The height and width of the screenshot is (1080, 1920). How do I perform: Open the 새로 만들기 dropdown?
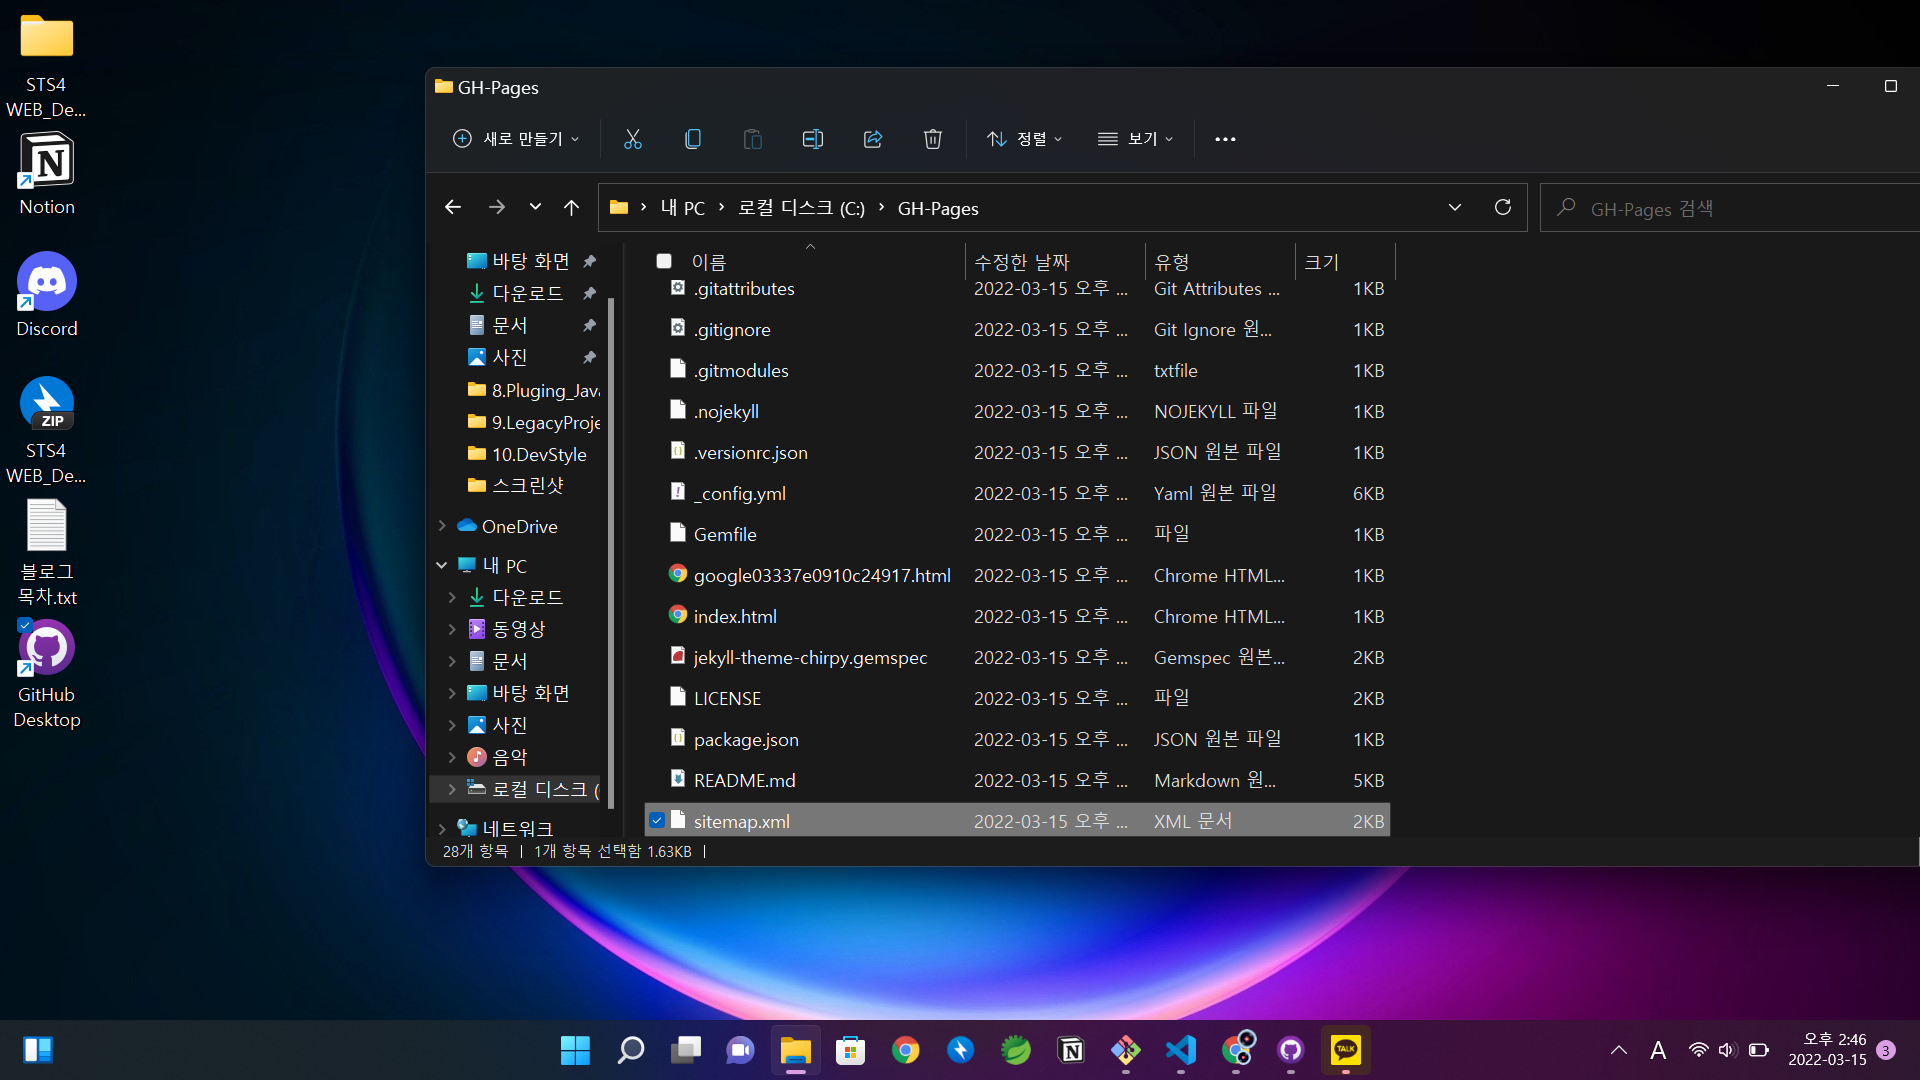(x=516, y=139)
